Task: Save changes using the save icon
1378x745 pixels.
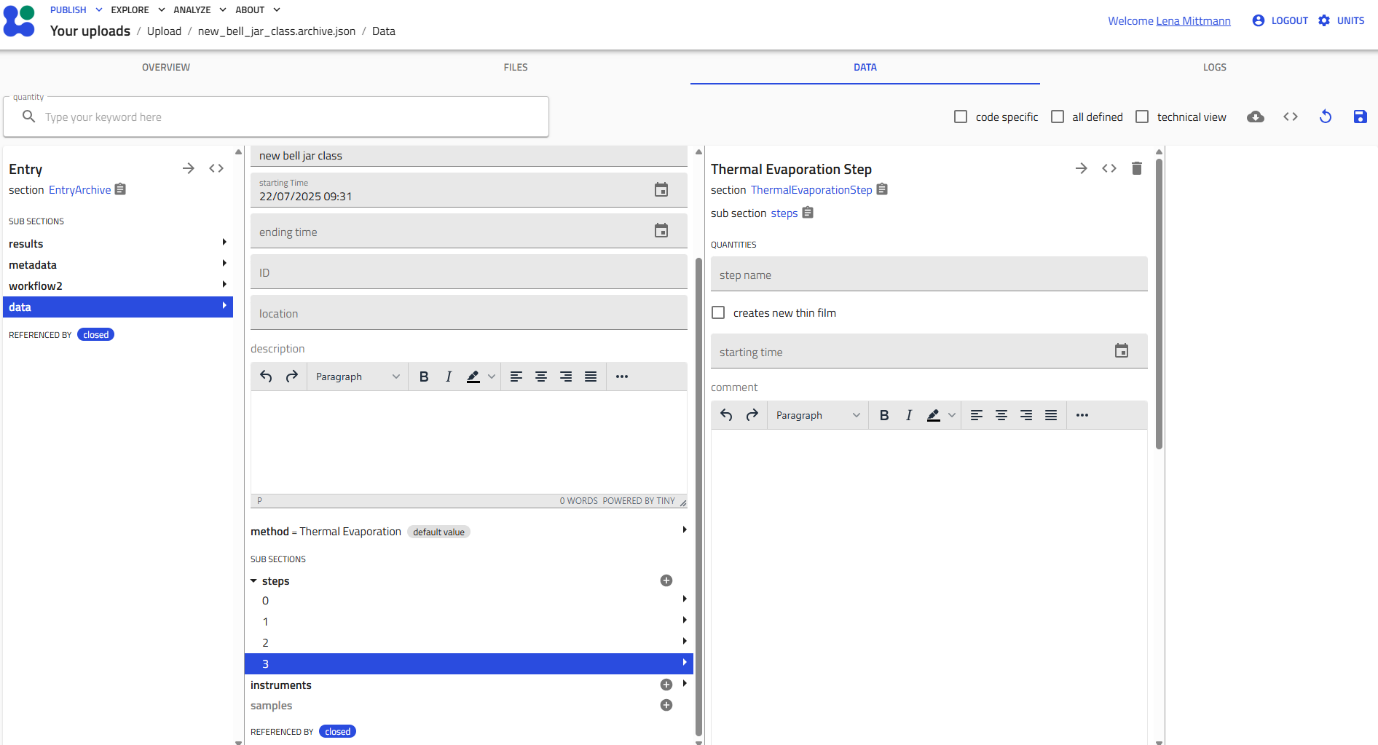Action: [1360, 117]
